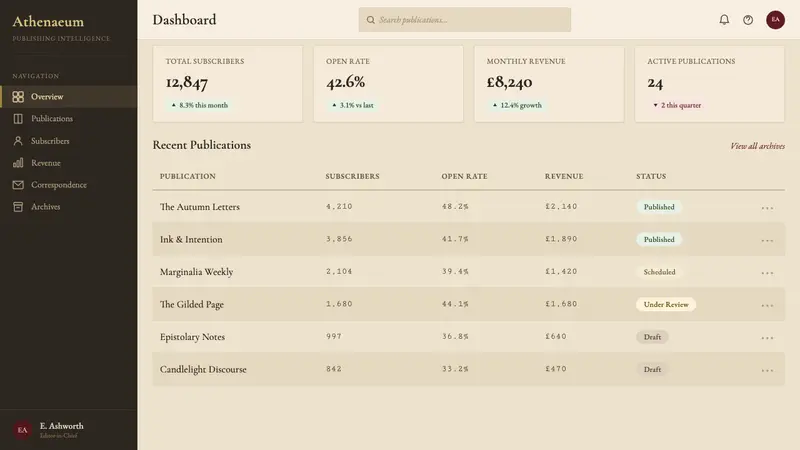Open more options for Marginalia Weekly
This screenshot has width=800, height=450.
[767, 273]
